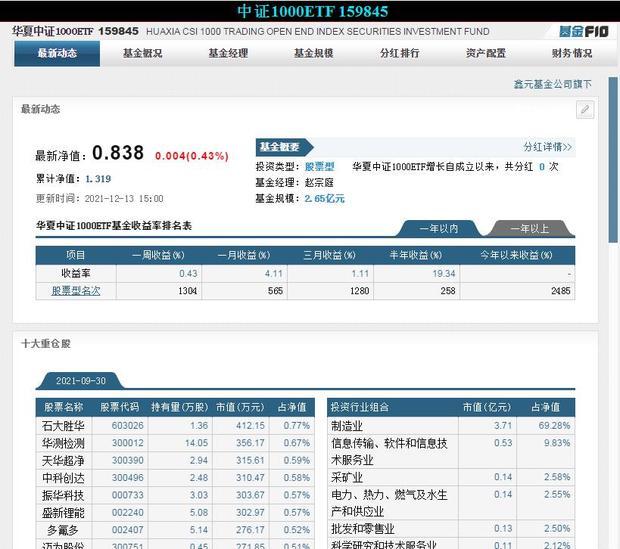Screen dimensions: 620x549
Task: Click one-month return value 4.11
Action: tap(274, 274)
